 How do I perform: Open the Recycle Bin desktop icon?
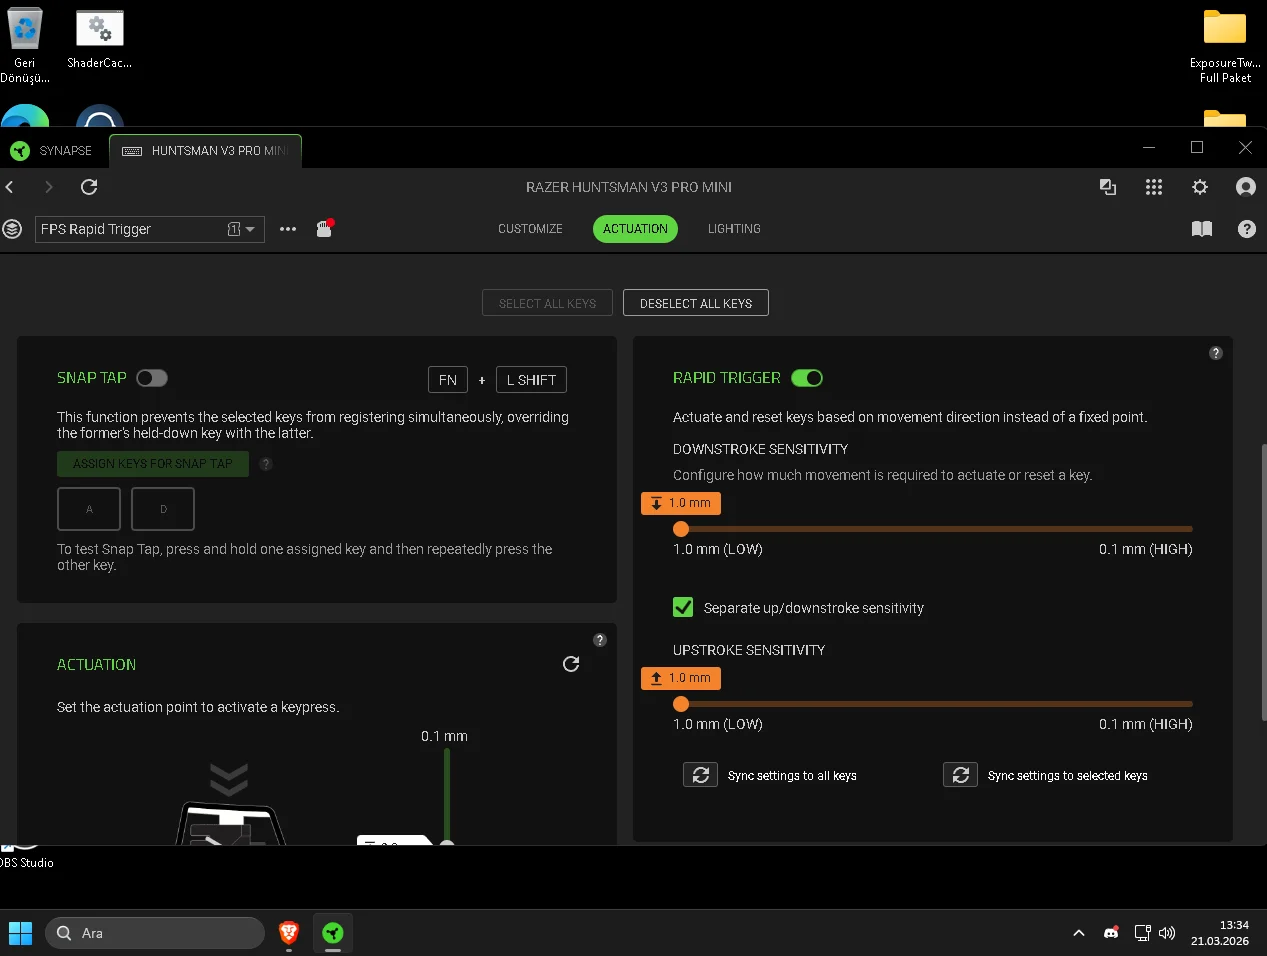click(25, 45)
